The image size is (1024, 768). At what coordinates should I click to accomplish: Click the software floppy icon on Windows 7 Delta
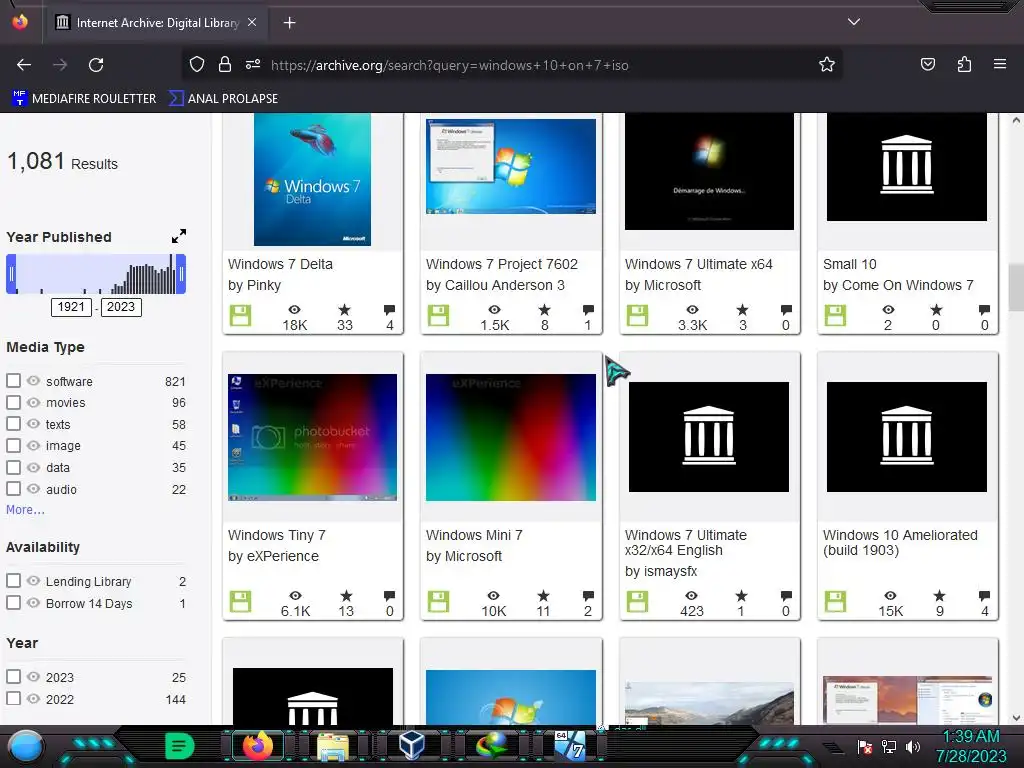click(x=240, y=316)
